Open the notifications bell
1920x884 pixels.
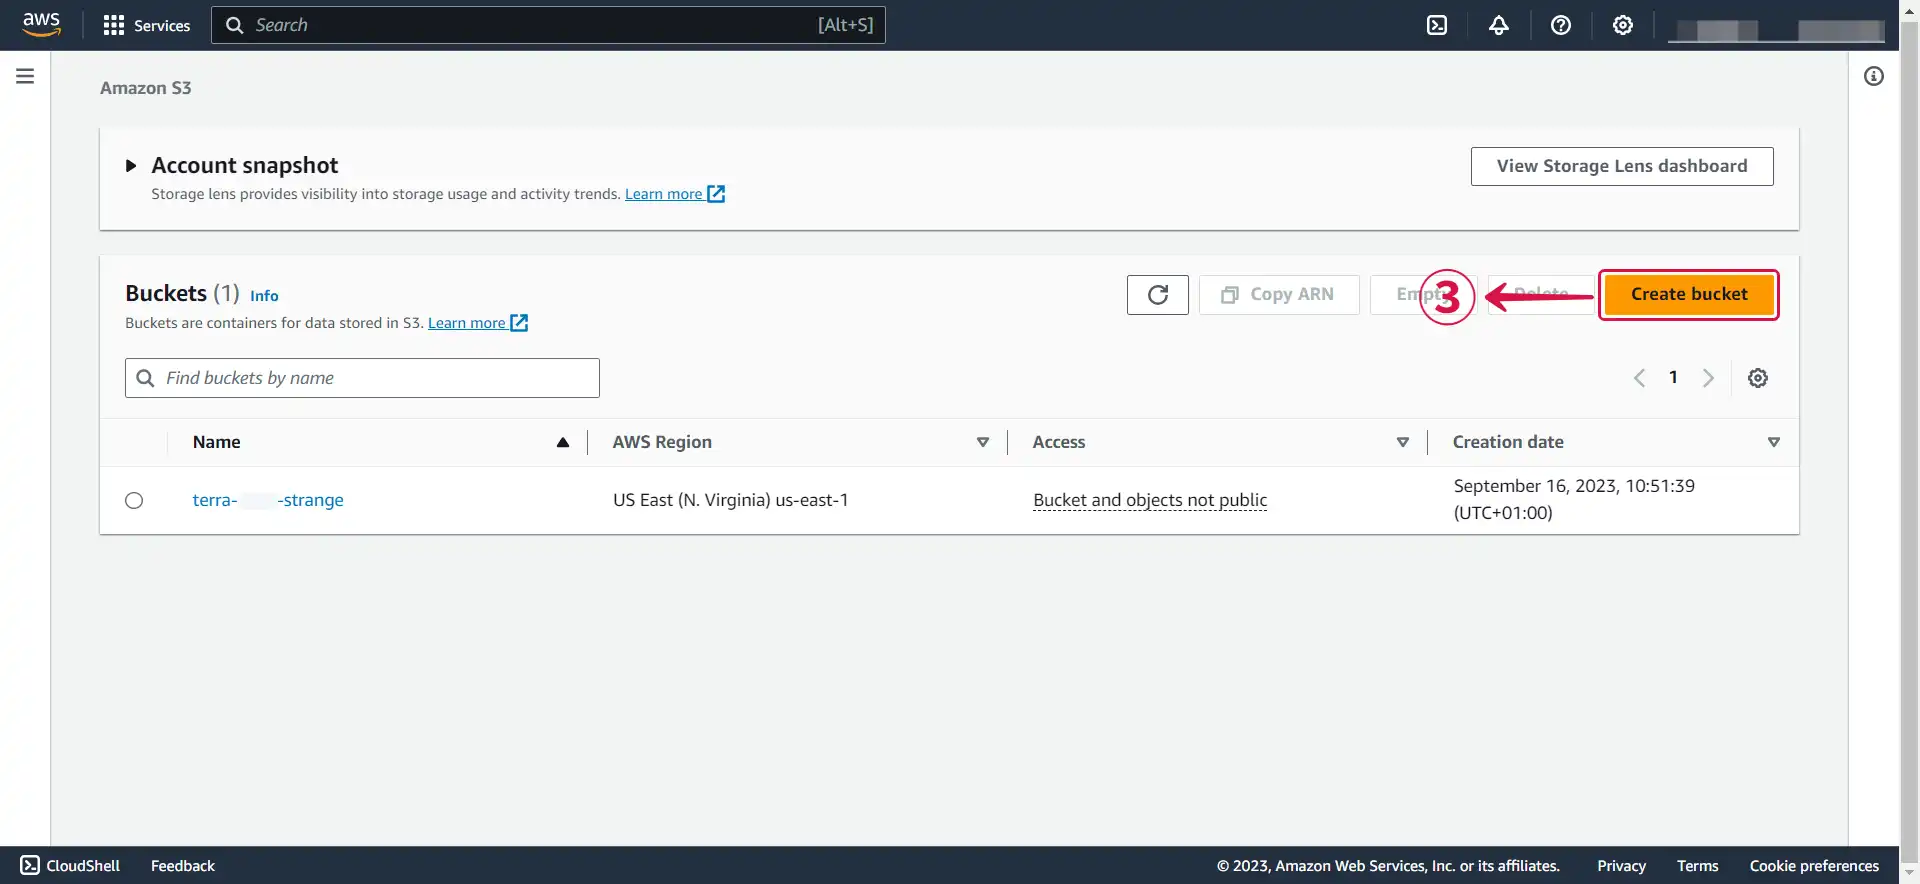1499,25
